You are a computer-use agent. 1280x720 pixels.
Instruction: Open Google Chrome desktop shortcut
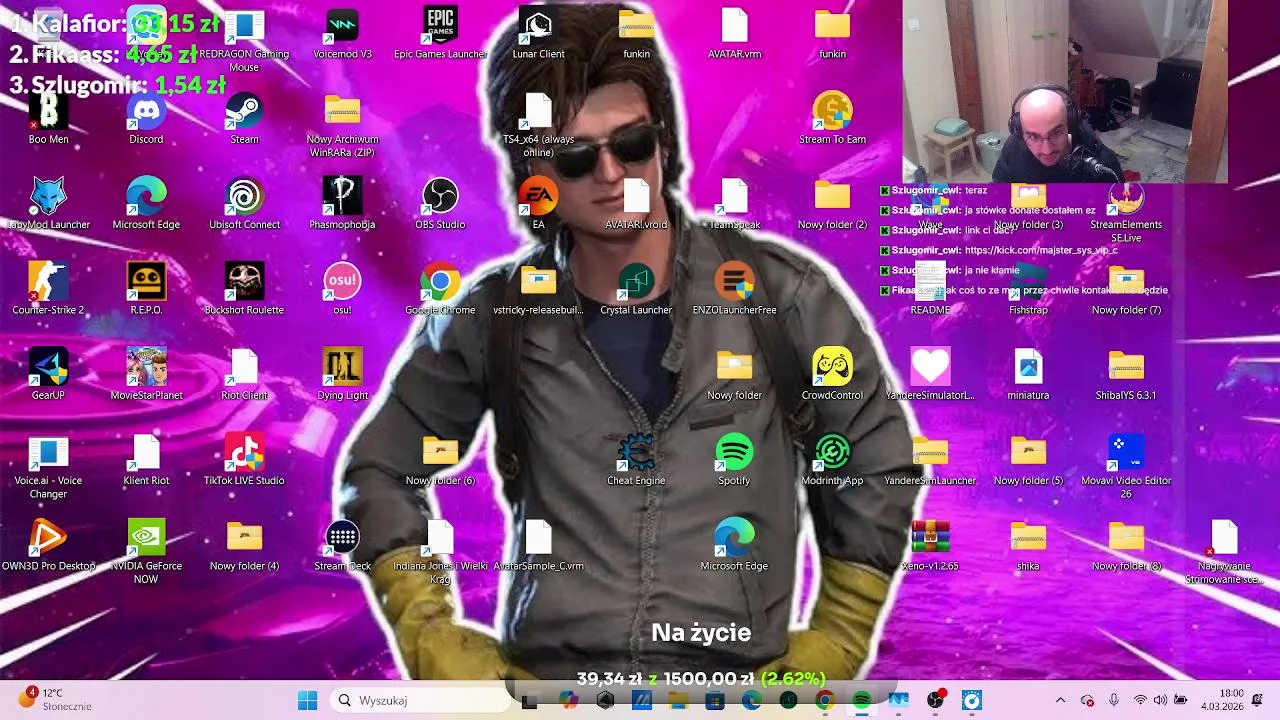pyautogui.click(x=440, y=290)
